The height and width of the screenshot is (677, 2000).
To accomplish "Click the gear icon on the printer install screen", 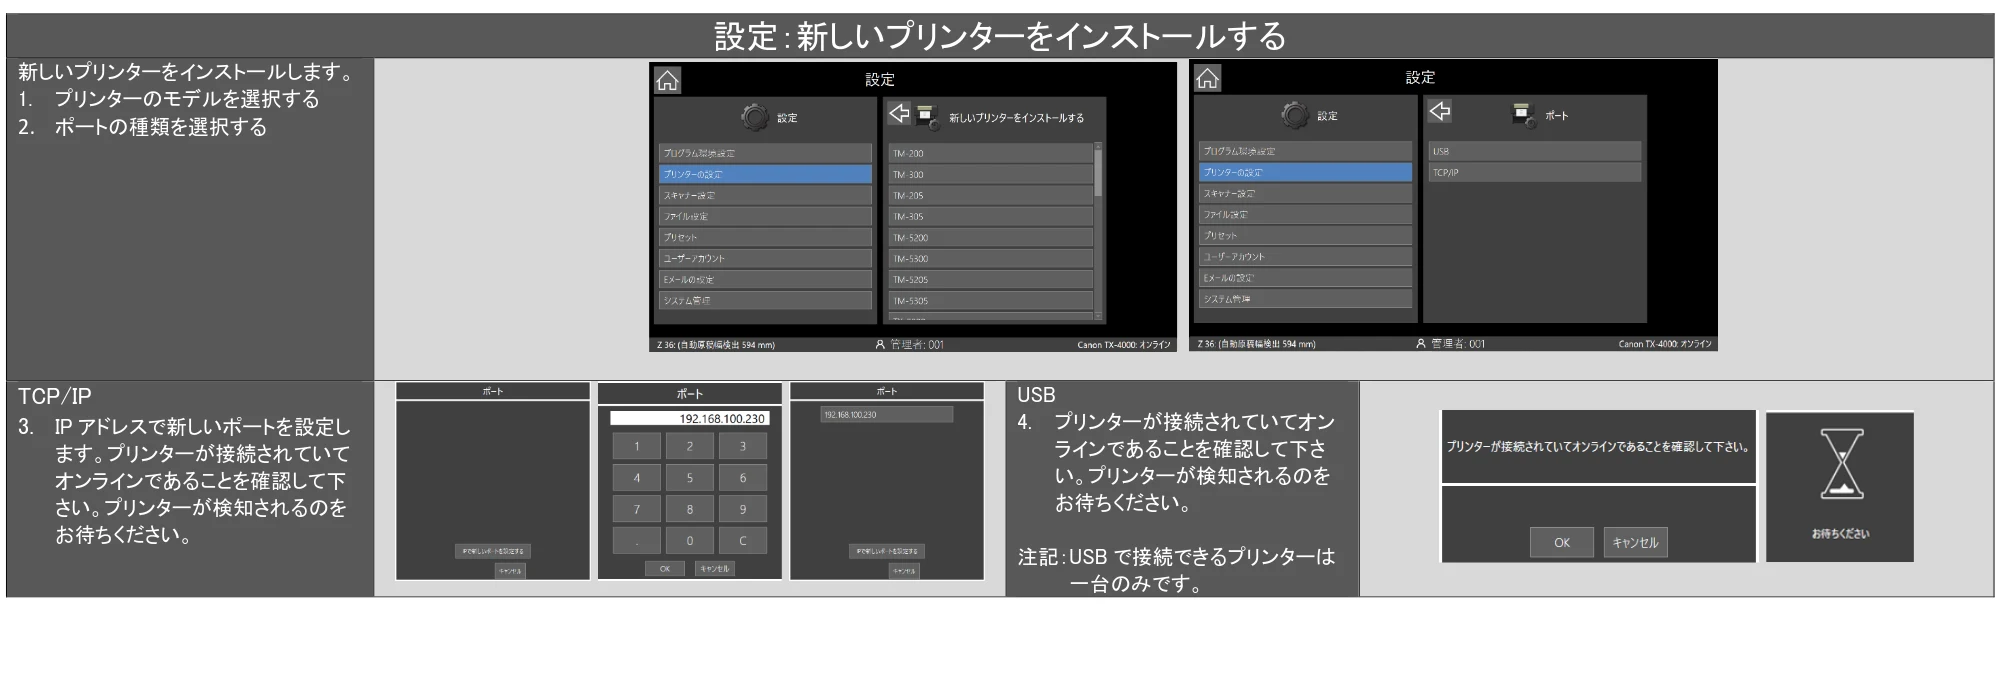I will click(755, 117).
